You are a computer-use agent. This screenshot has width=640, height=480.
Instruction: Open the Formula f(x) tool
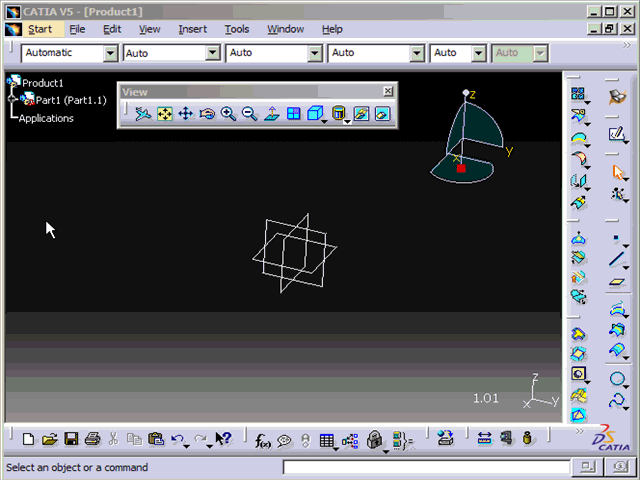point(262,441)
